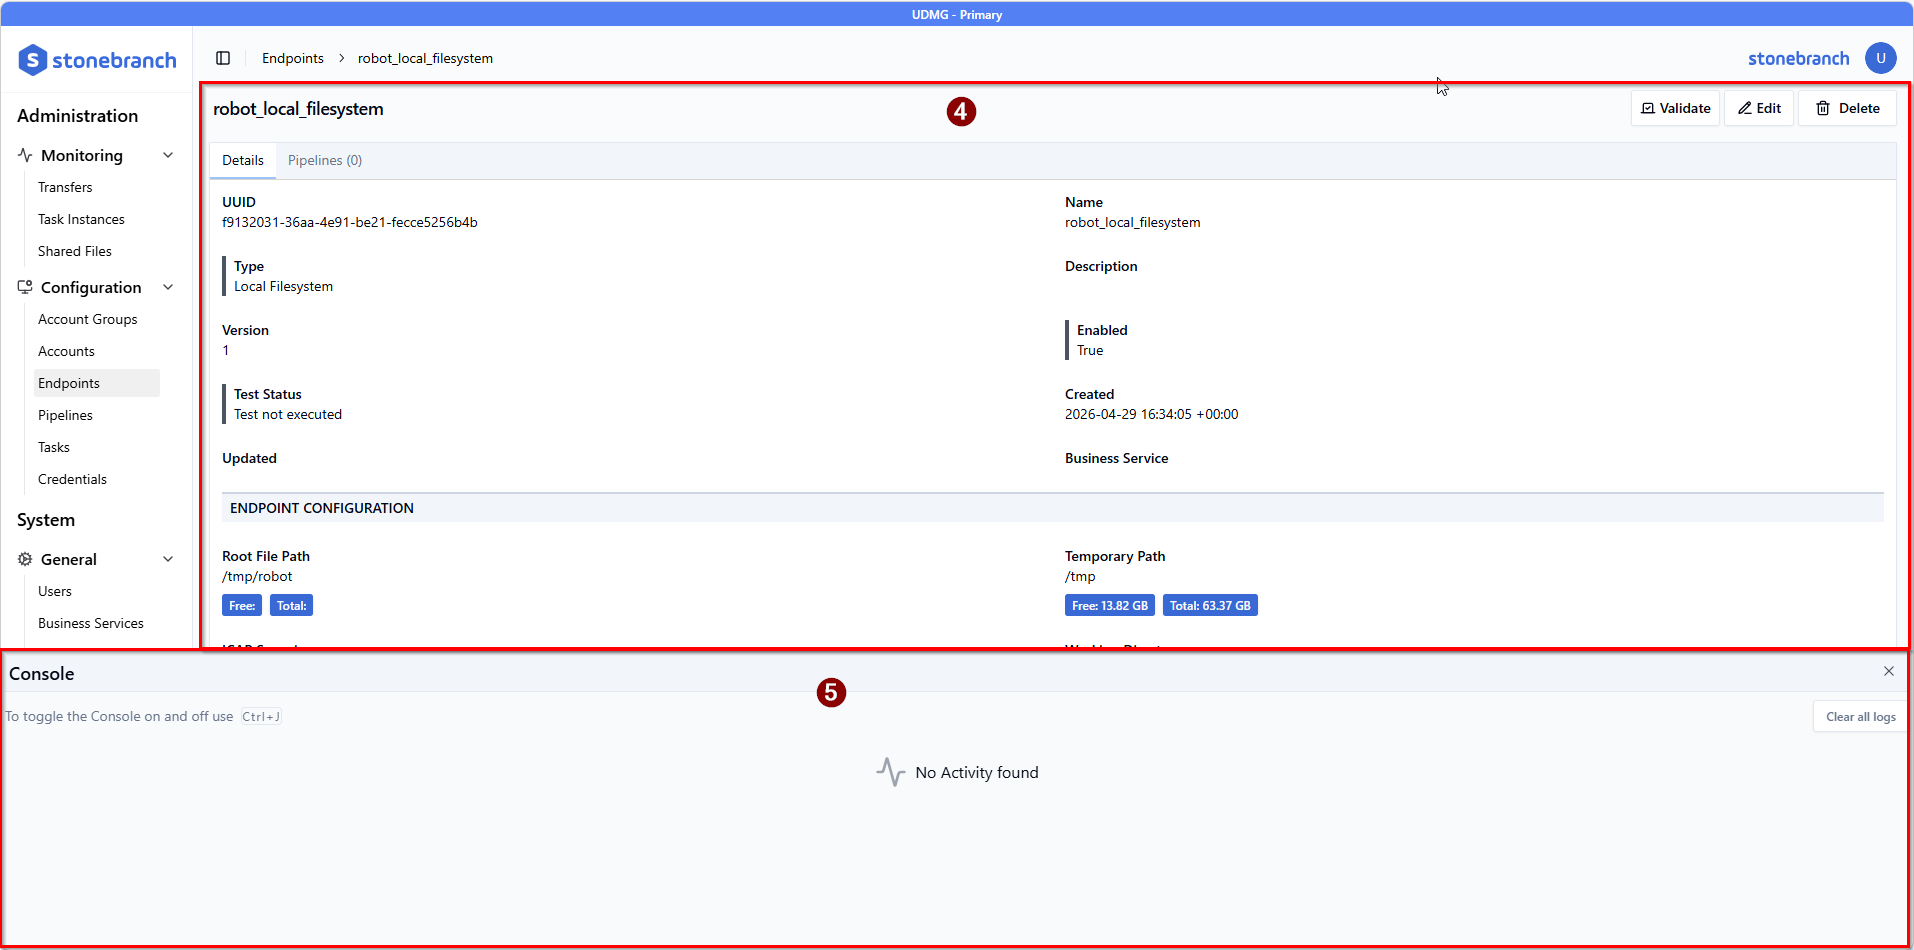1914x950 pixels.
Task: Open Shared Files in sidebar
Action: [x=75, y=251]
